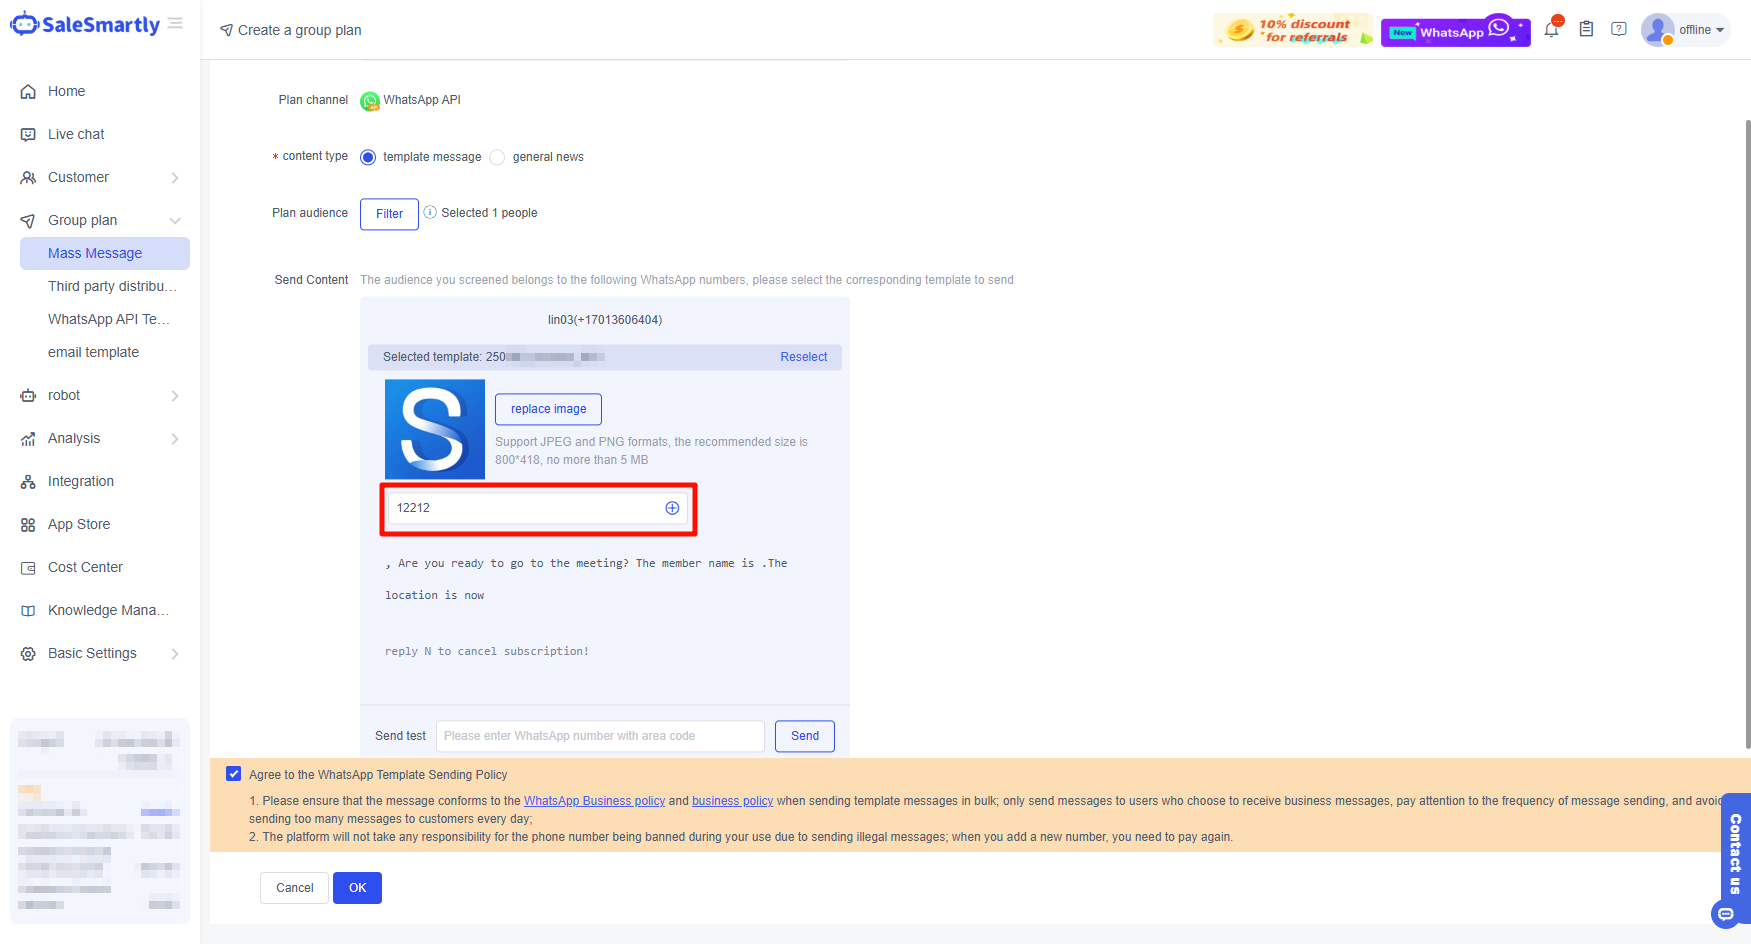Click the 10% discount for referrals banner
Screen dimensions: 1751x944
pos(1294,30)
